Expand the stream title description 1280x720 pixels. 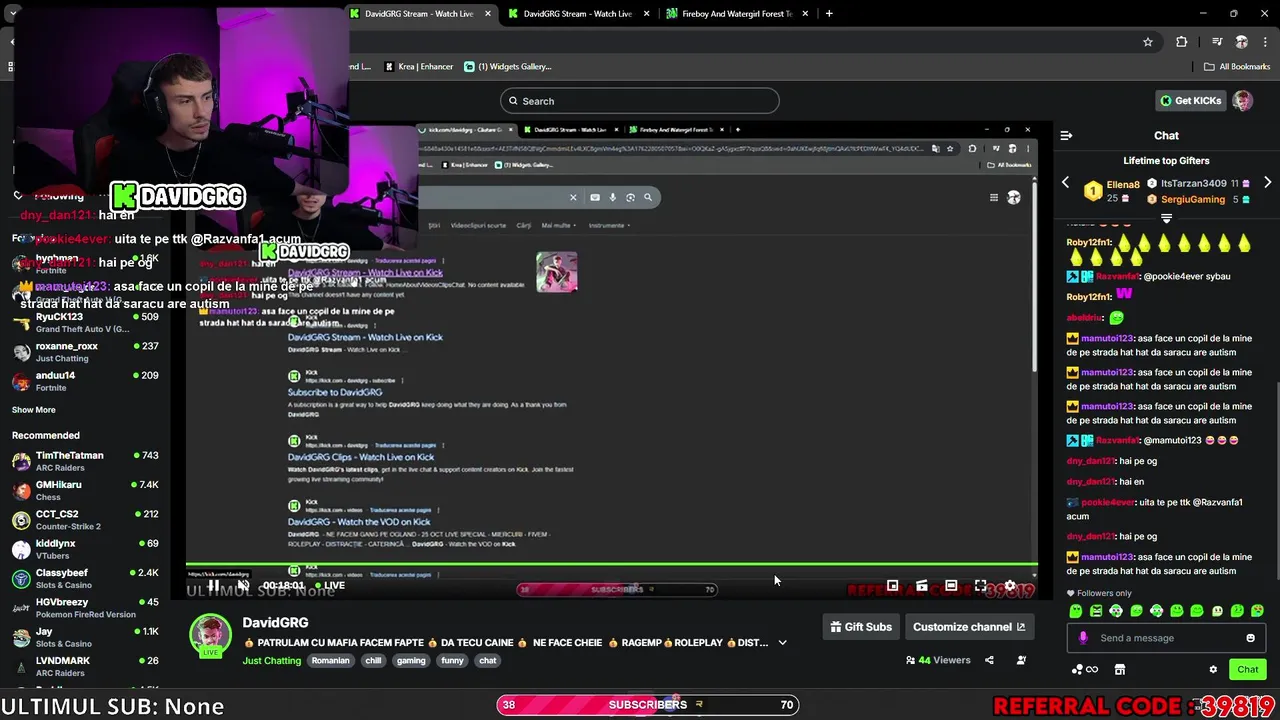(x=782, y=643)
